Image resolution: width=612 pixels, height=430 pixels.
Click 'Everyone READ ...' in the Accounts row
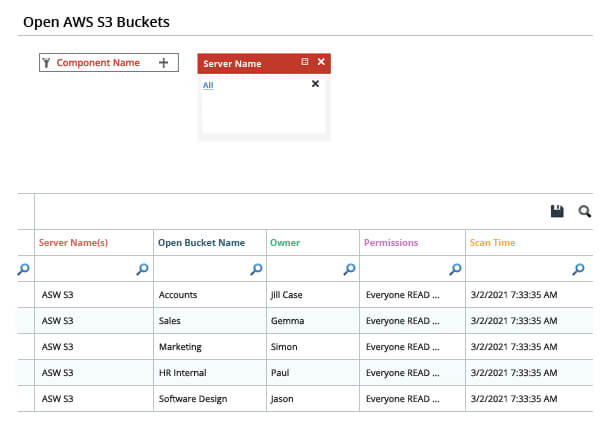402,295
